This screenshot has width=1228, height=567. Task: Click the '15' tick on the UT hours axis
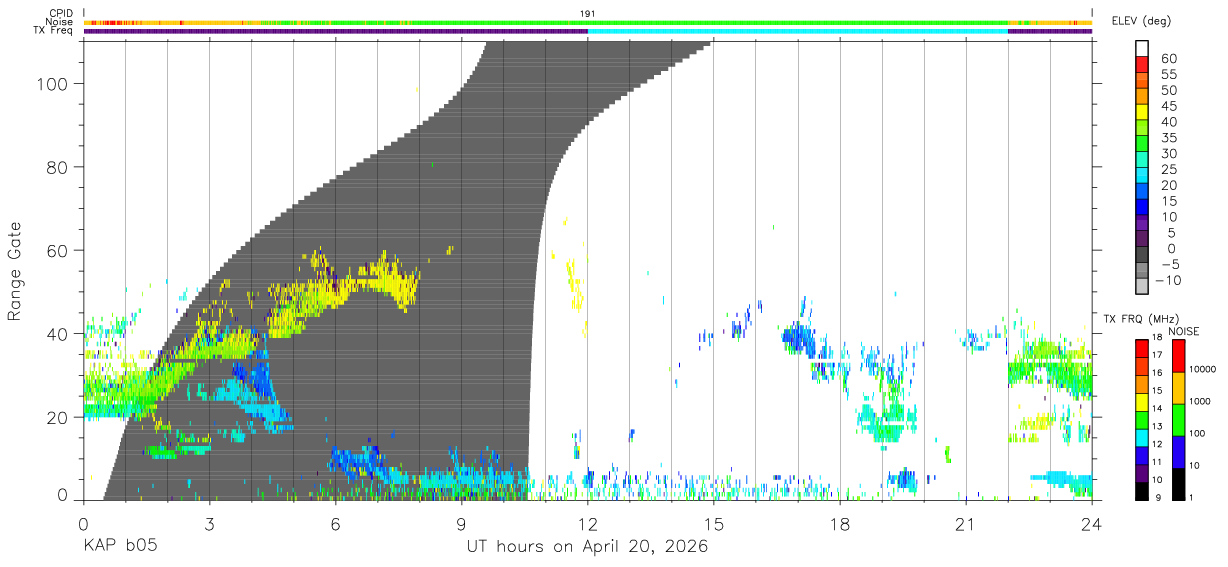[713, 524]
